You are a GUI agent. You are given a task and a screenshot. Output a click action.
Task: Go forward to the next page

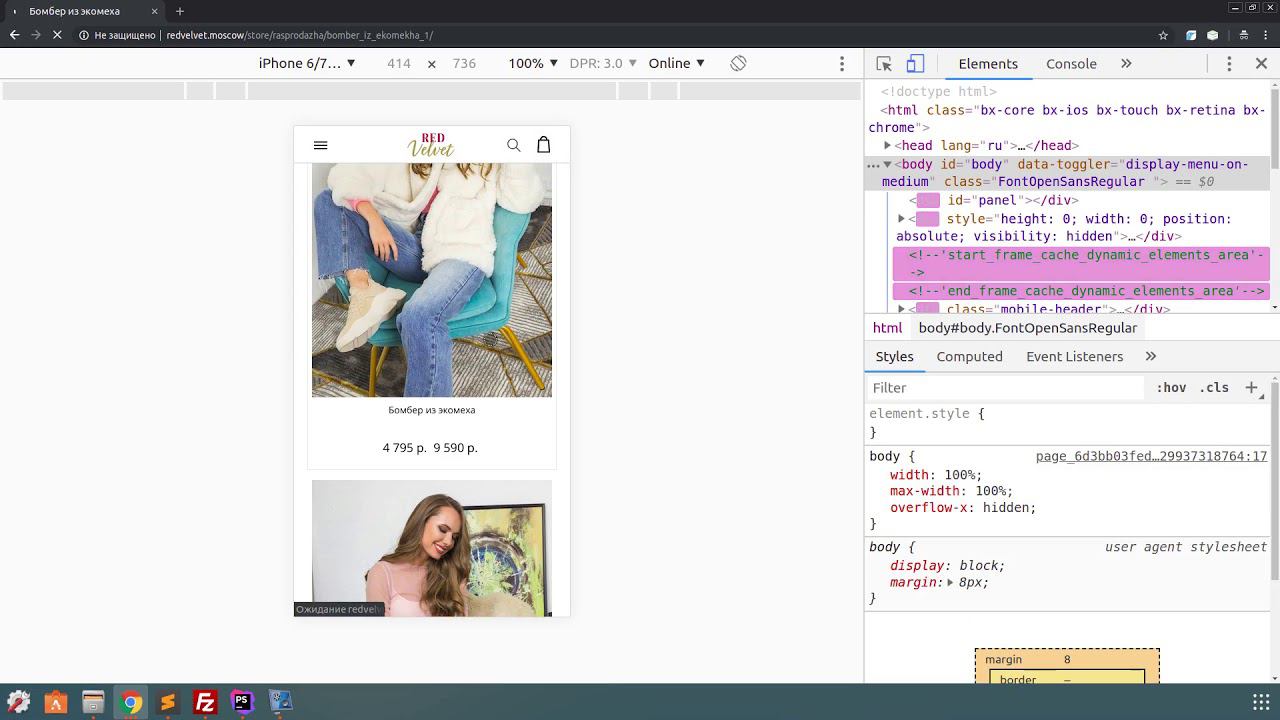36,35
